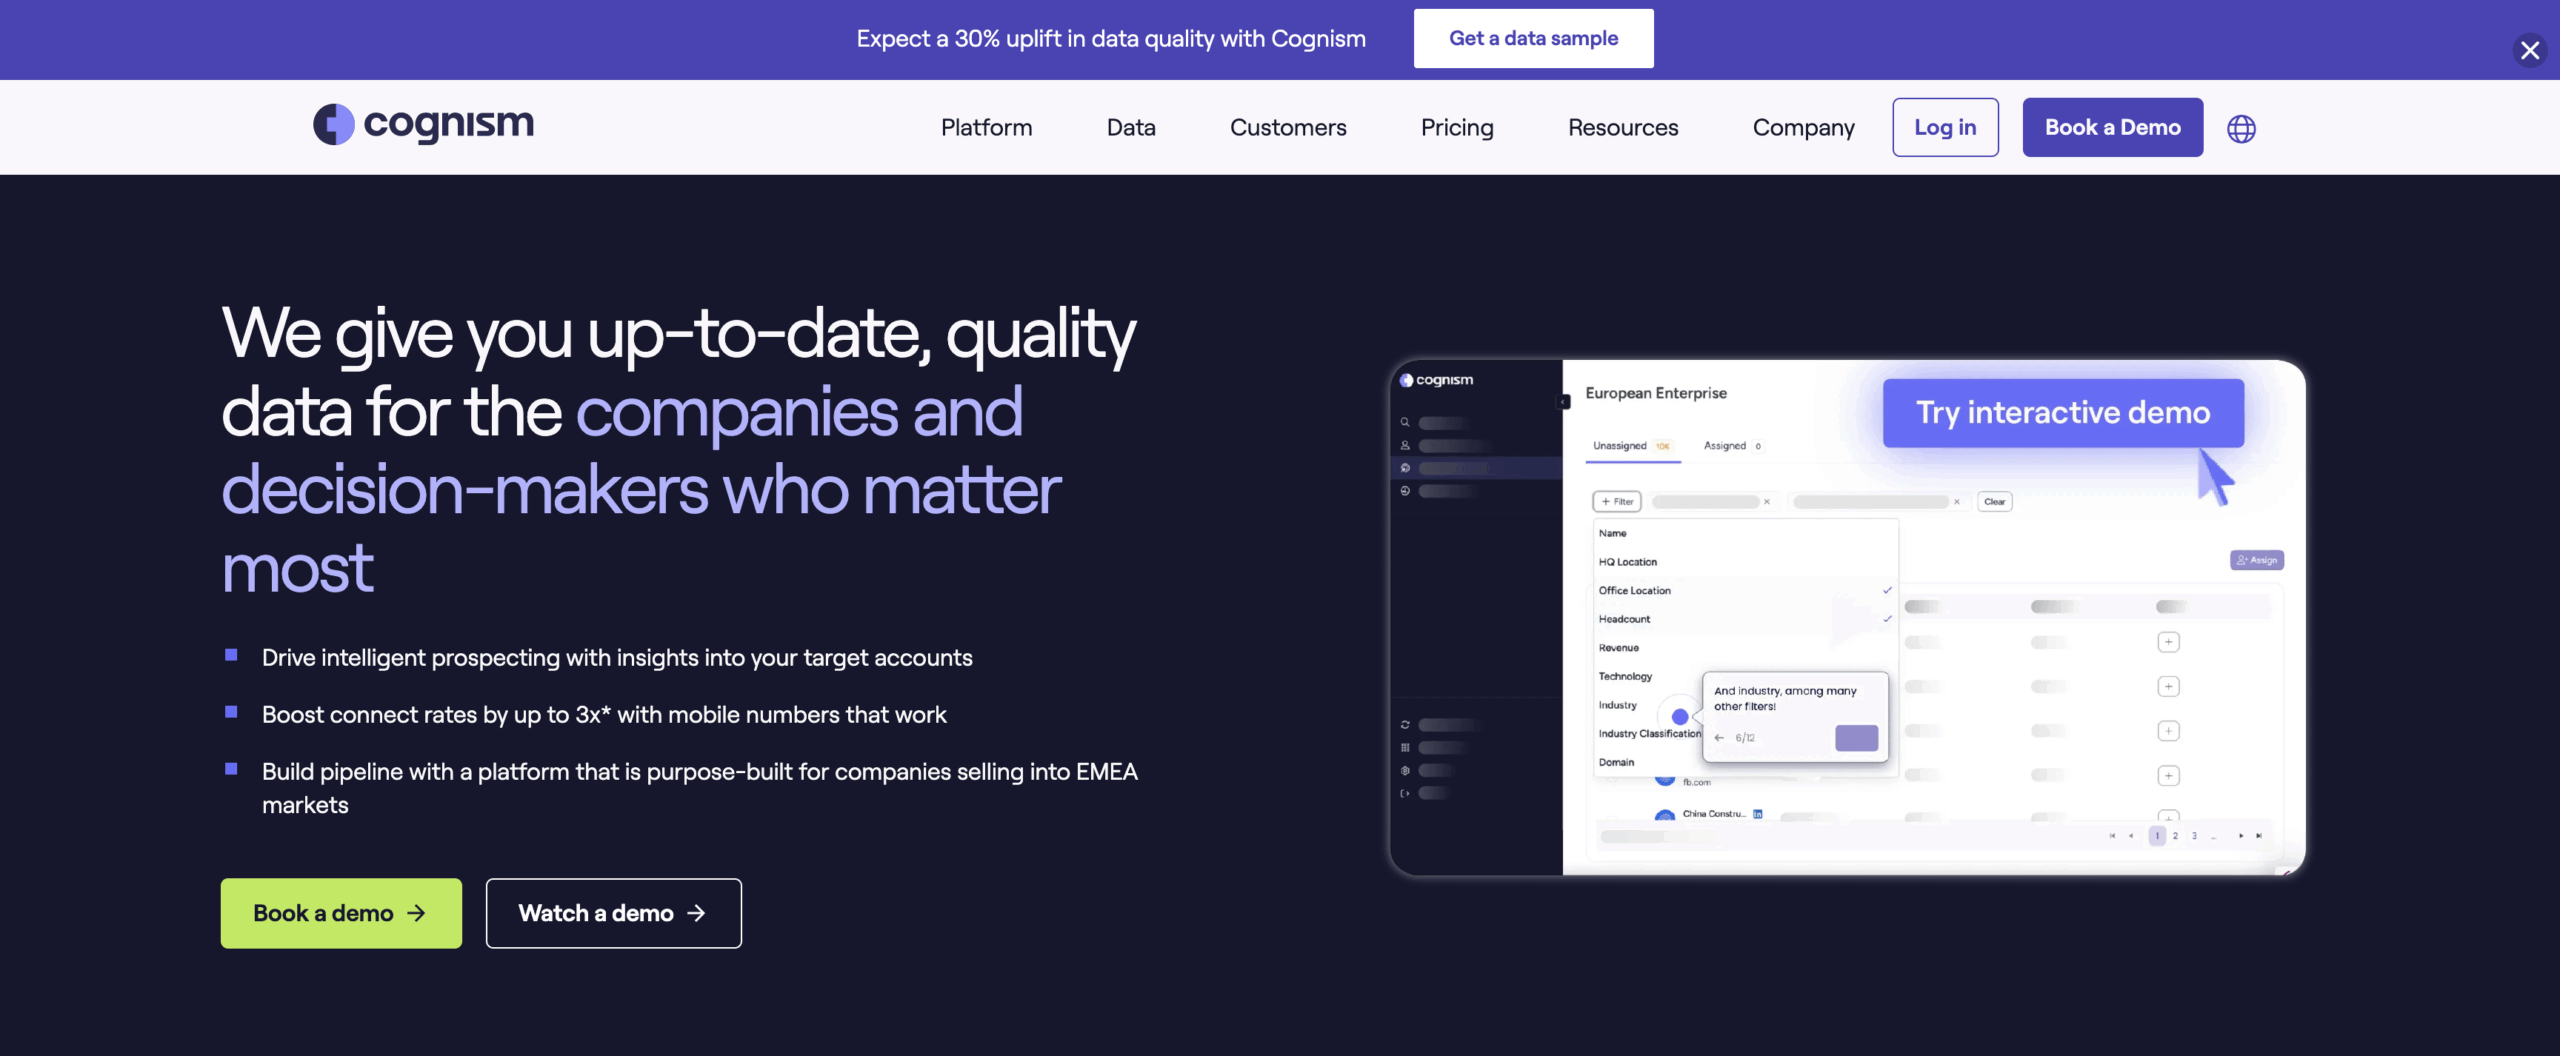This screenshot has height=1056, width=2560.
Task: Click the LinkedIn icon beside China Constru entry
Action: tap(1758, 814)
